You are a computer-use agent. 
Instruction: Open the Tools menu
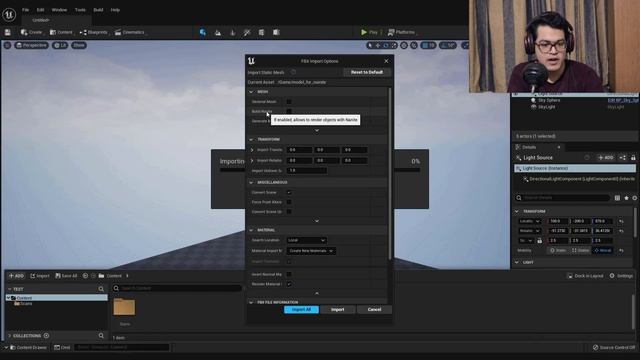80,10
